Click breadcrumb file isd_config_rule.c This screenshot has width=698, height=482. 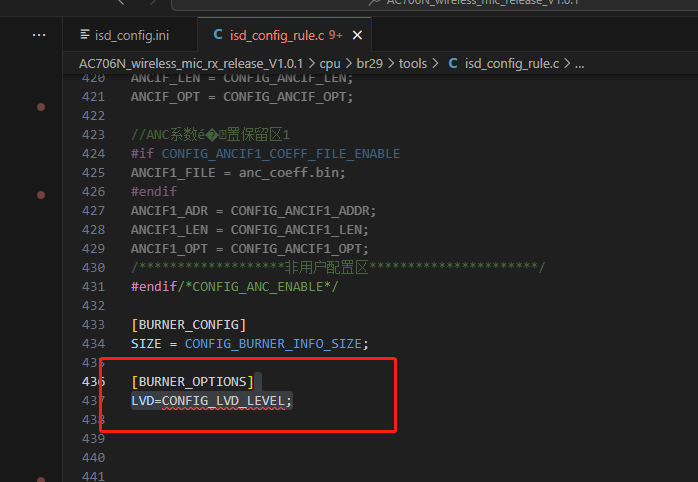pos(511,64)
